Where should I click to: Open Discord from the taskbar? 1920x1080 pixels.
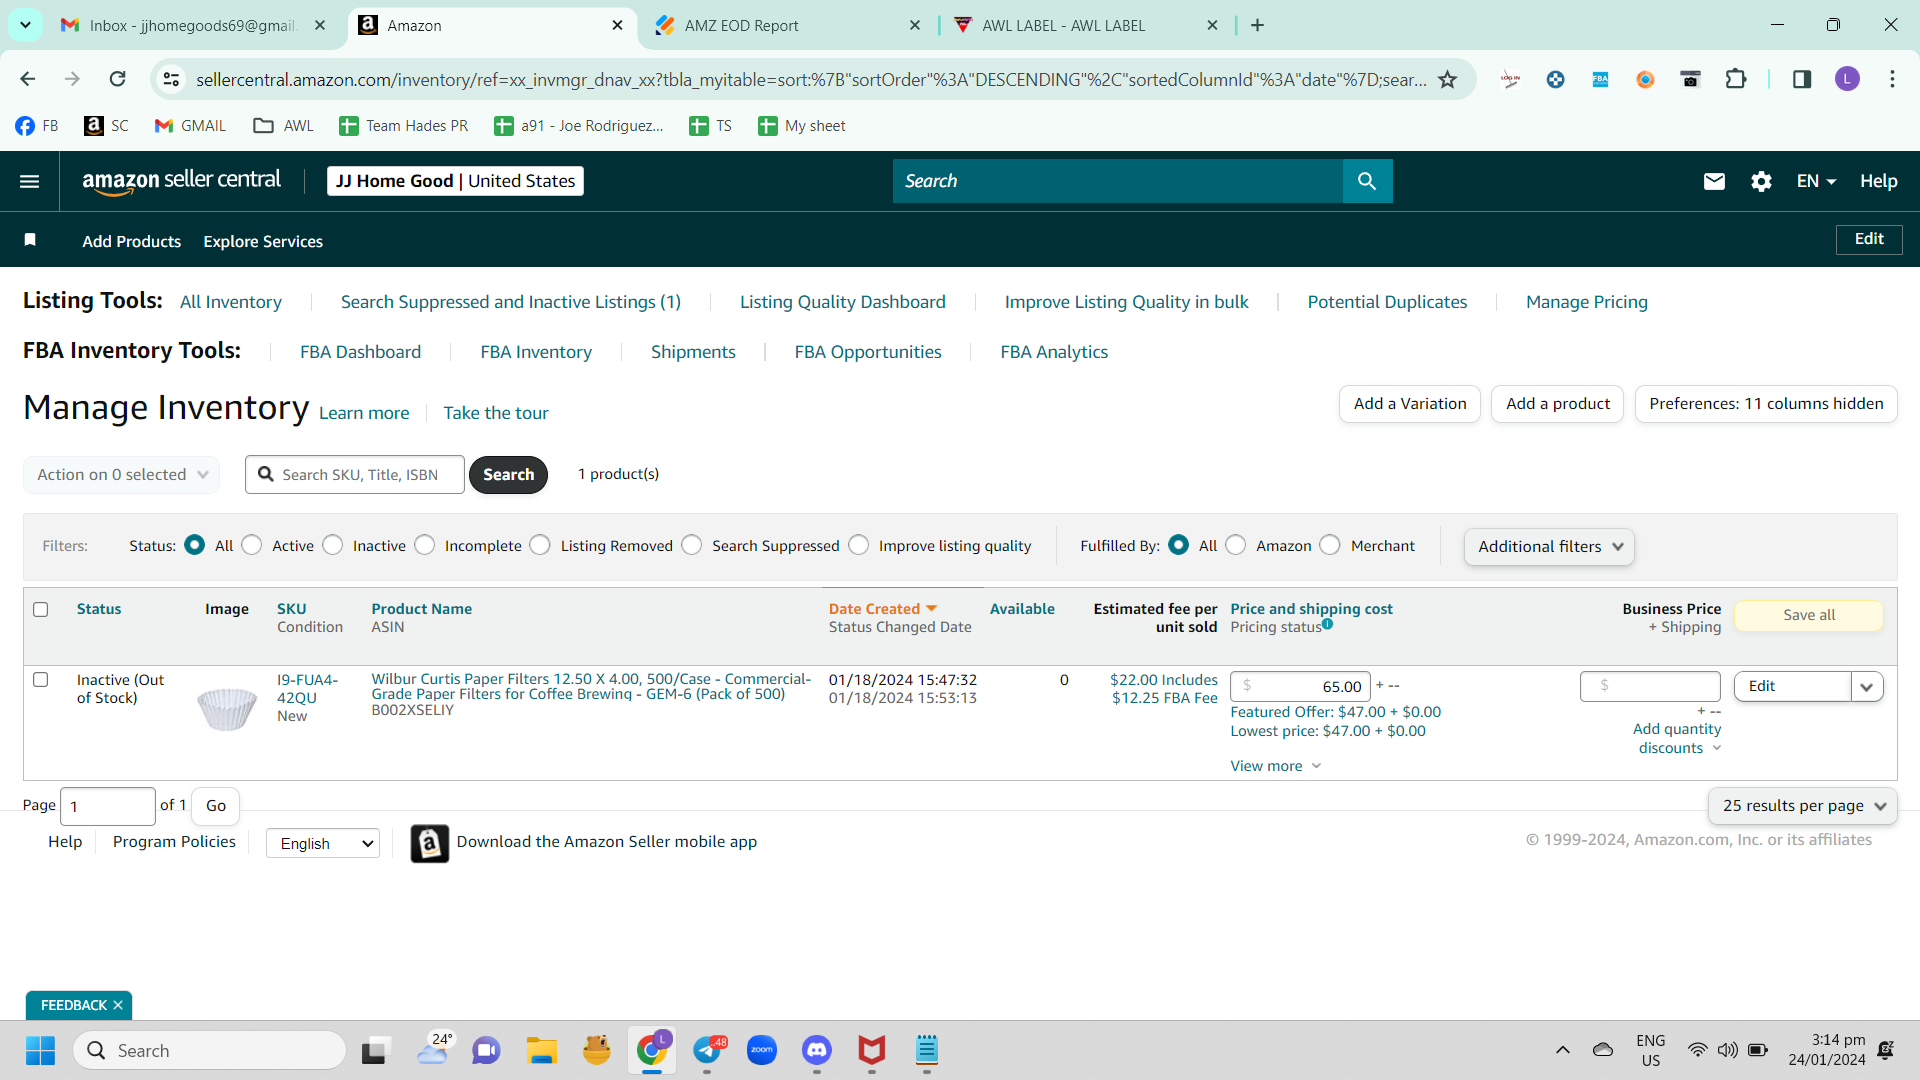[817, 1050]
